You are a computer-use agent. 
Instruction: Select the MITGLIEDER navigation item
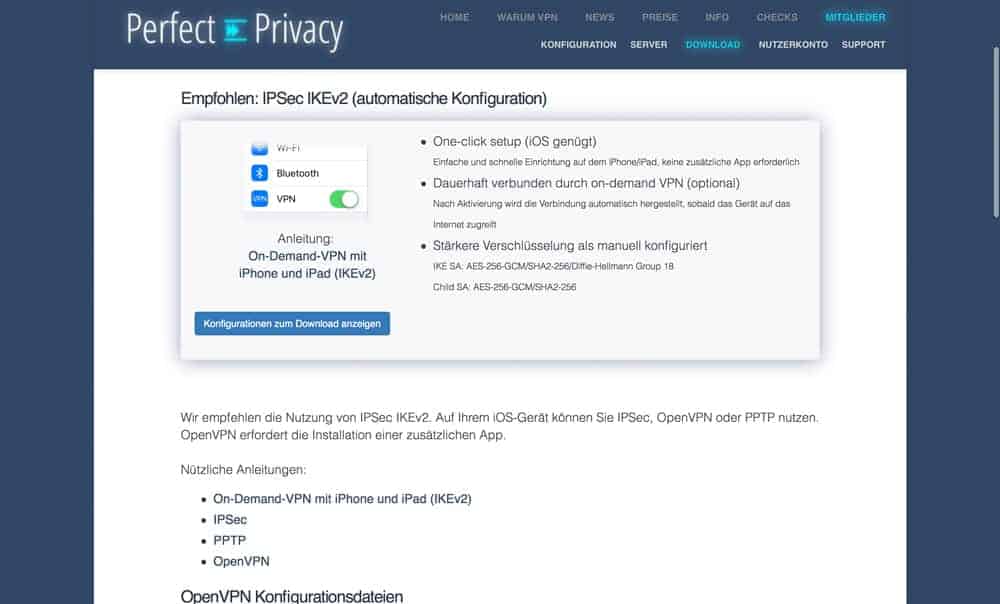click(855, 17)
